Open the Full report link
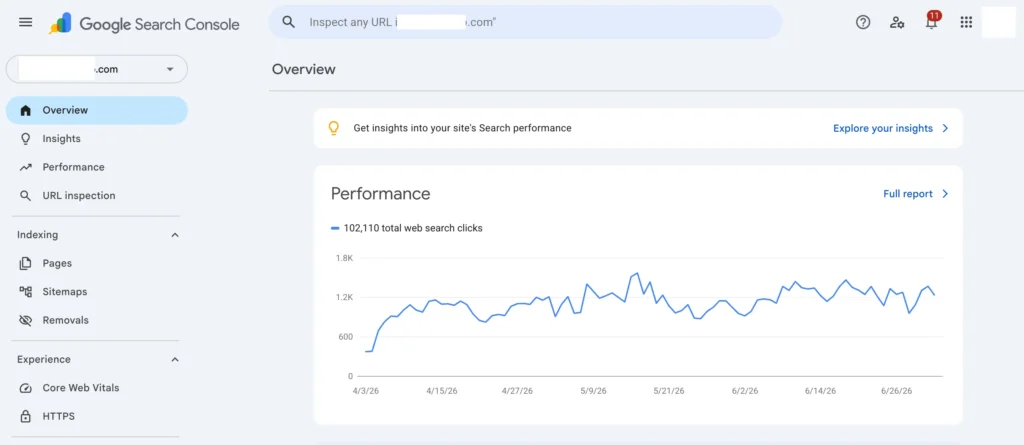 tap(908, 194)
